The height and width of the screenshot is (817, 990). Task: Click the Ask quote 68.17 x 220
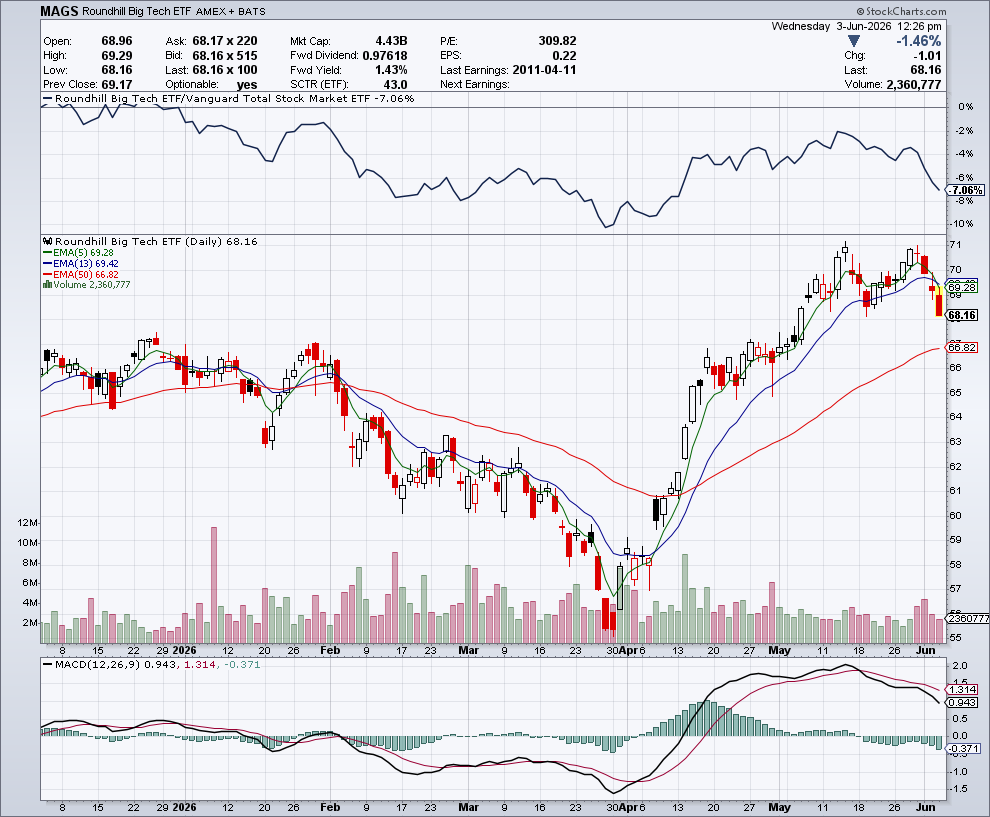tap(225, 41)
